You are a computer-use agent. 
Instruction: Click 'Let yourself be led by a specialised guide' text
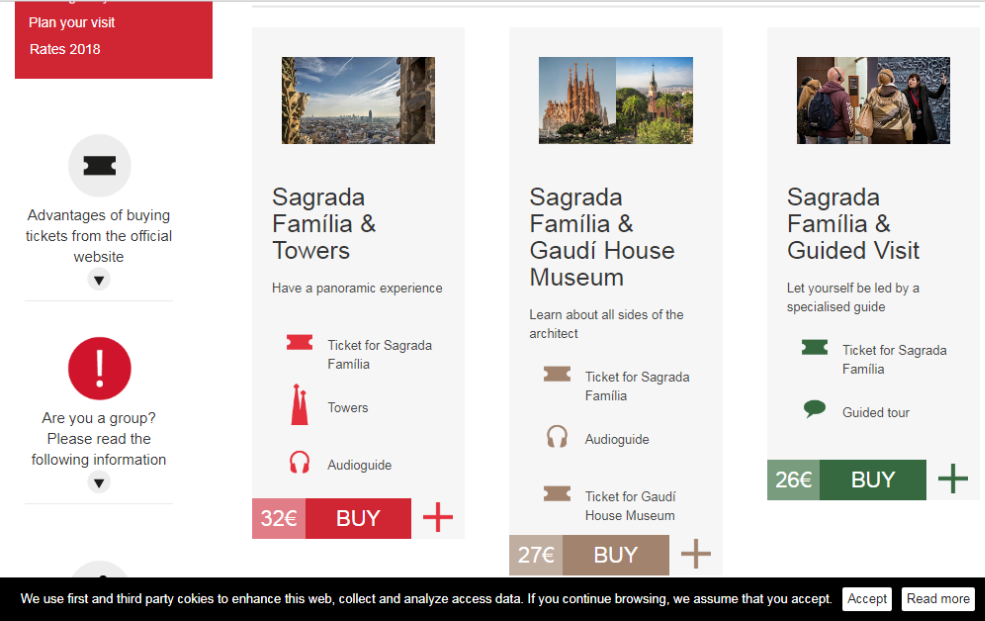[852, 298]
